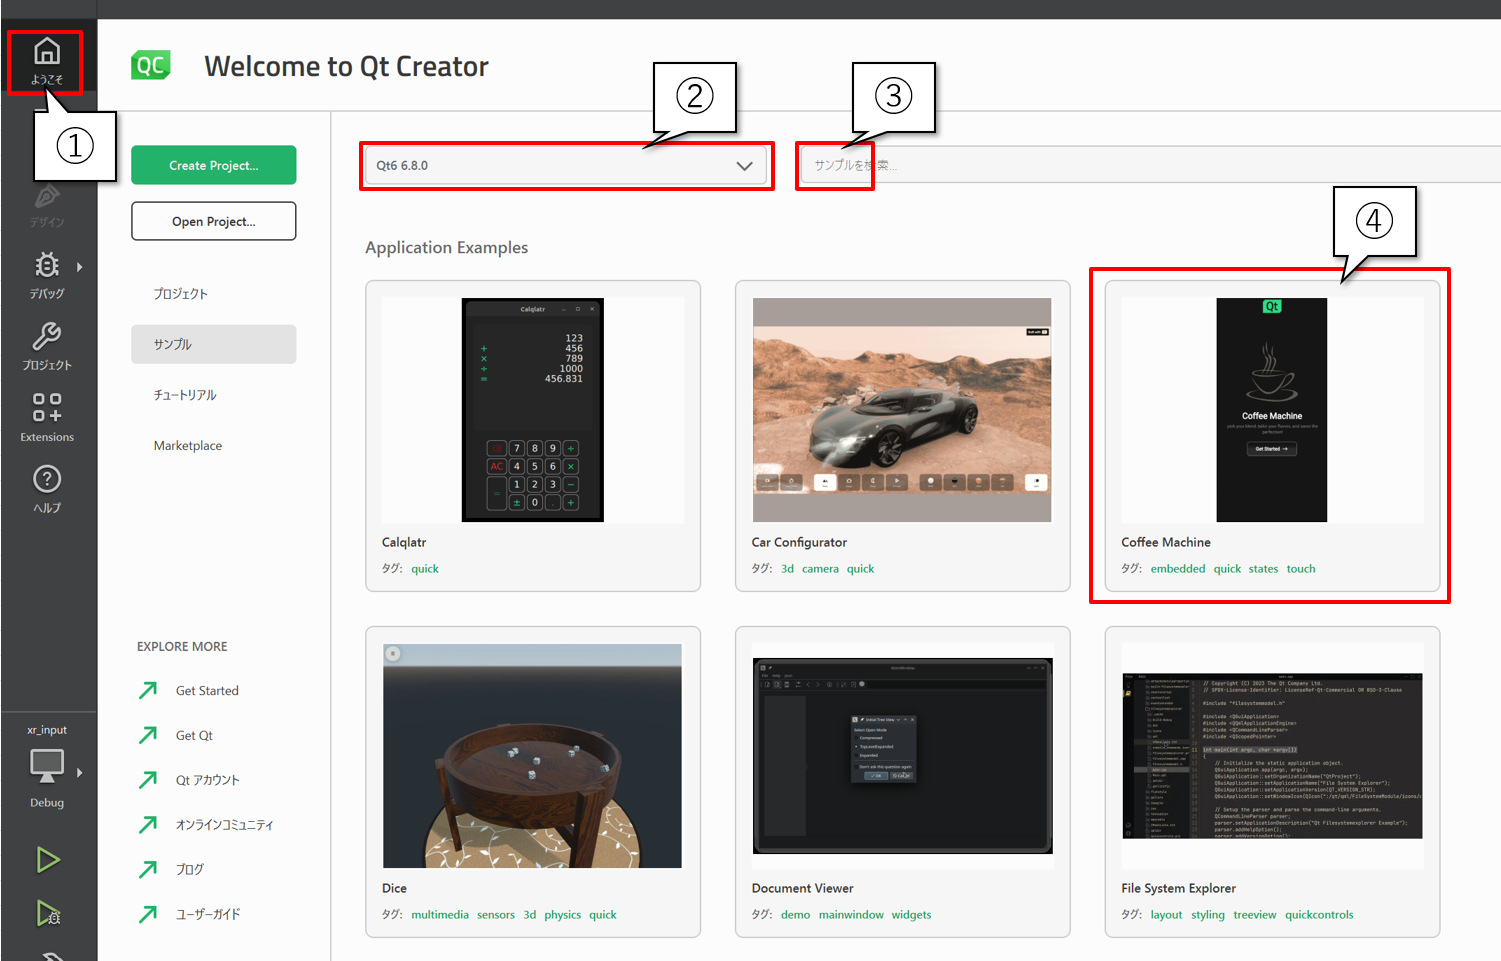Open the Qt6 6.8.0 version dropdown
This screenshot has height=961, width=1501.
[x=565, y=166]
